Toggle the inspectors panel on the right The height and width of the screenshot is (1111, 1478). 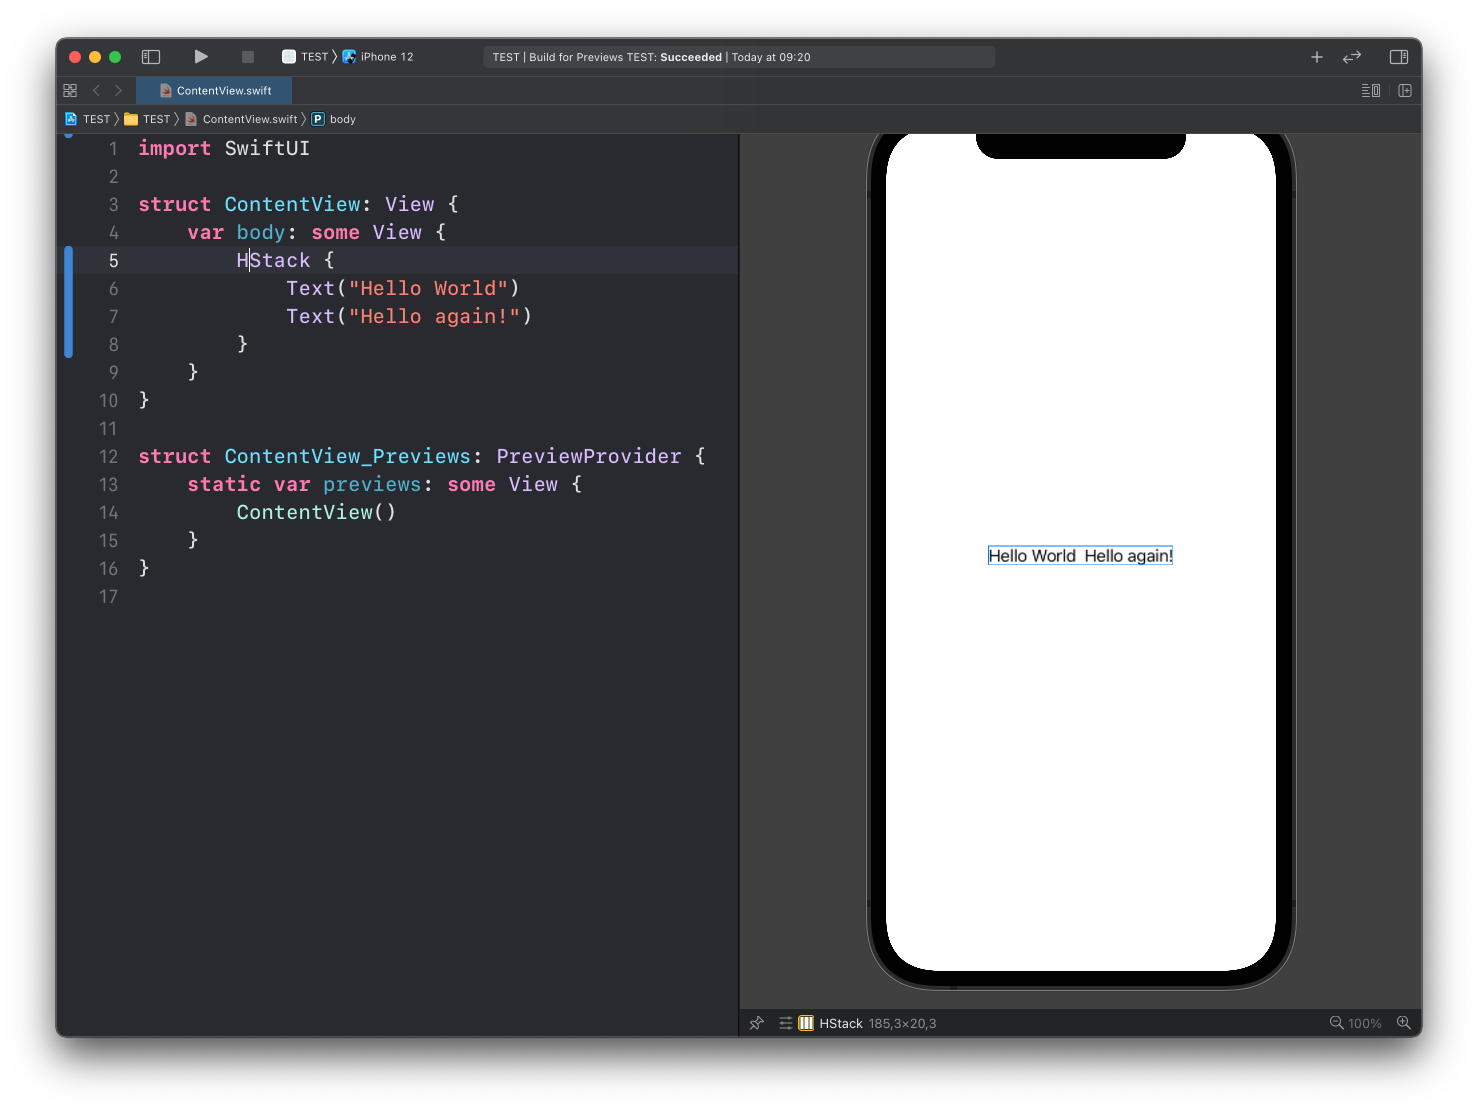point(1399,57)
